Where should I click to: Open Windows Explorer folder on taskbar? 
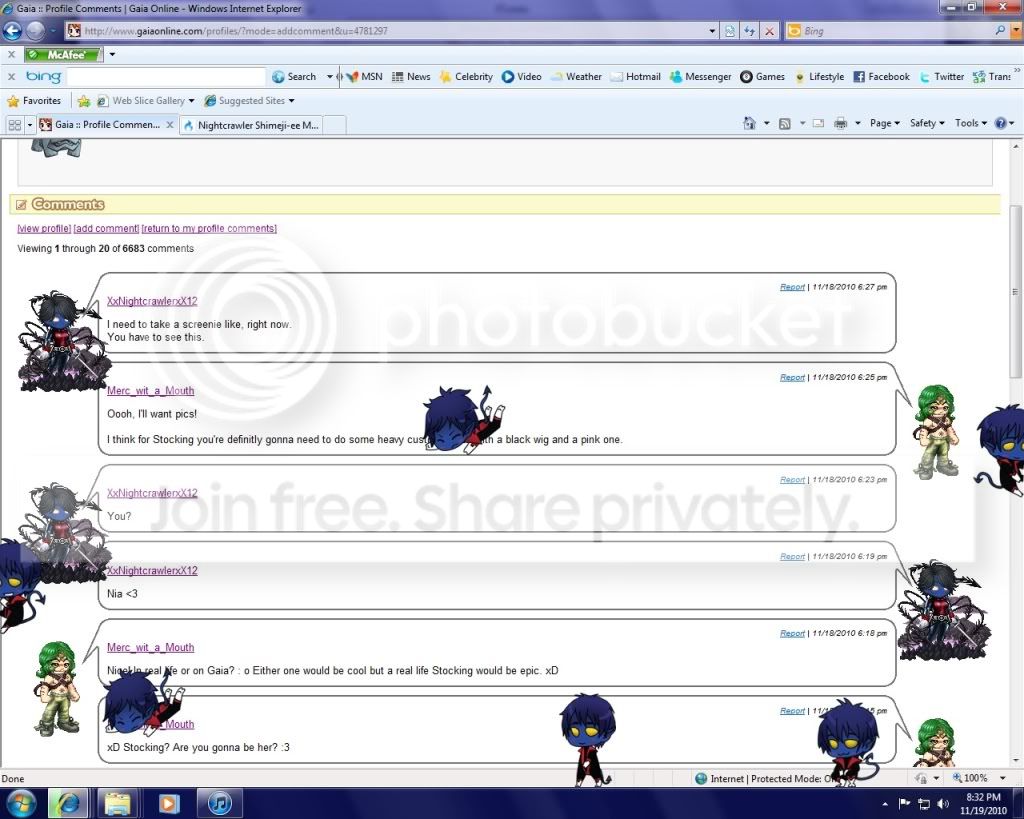(118, 803)
